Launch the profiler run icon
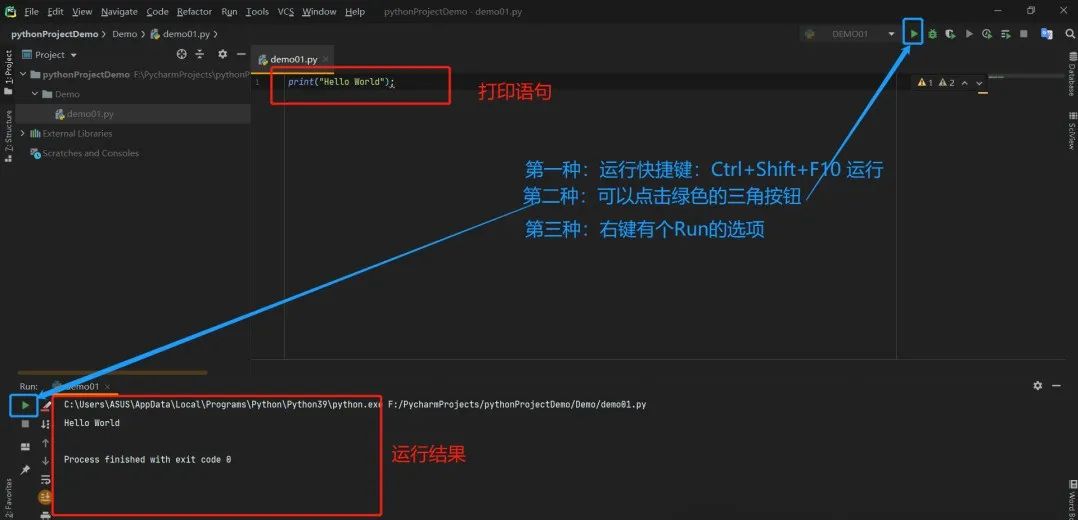The image size is (1078, 520). point(987,34)
